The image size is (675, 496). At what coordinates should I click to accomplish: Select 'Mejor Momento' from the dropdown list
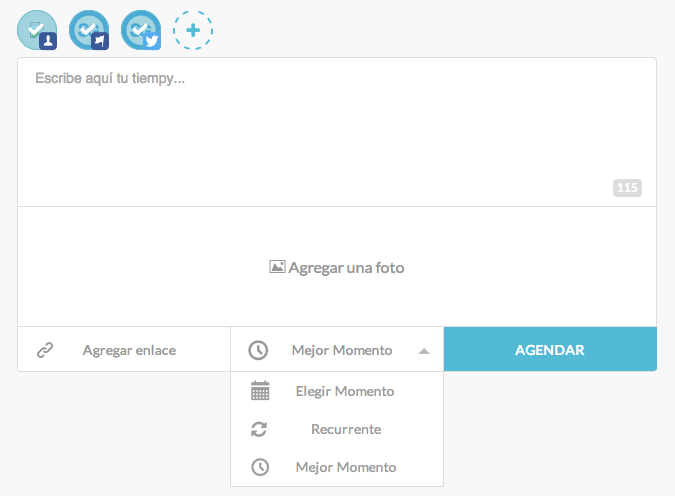(346, 467)
